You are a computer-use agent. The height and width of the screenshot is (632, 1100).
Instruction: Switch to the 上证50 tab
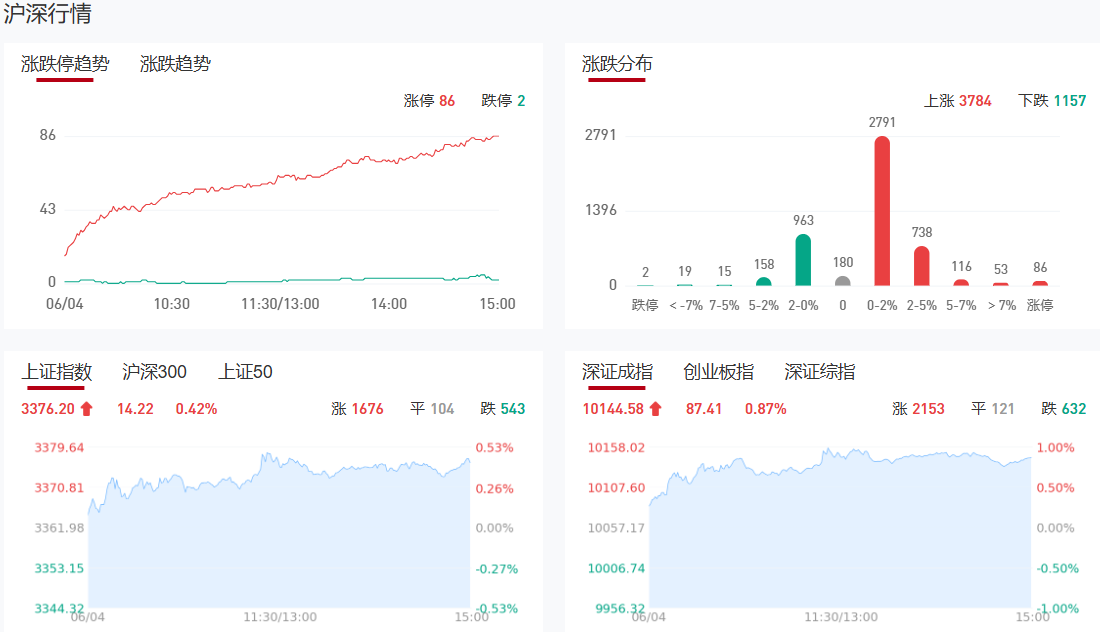(x=245, y=372)
